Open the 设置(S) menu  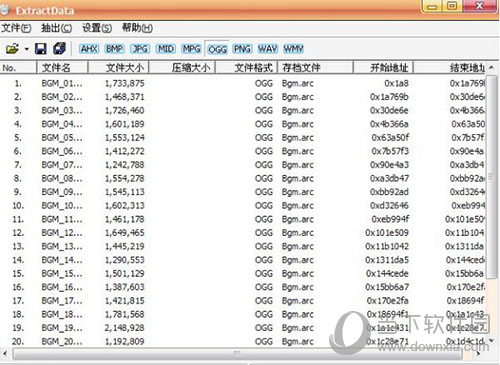pos(97,28)
